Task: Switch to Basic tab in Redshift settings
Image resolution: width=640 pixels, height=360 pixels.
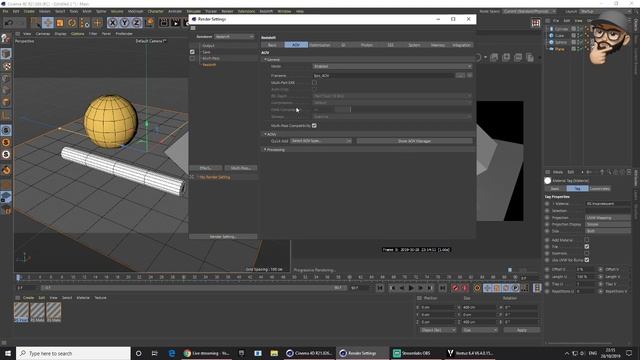Action: click(272, 45)
